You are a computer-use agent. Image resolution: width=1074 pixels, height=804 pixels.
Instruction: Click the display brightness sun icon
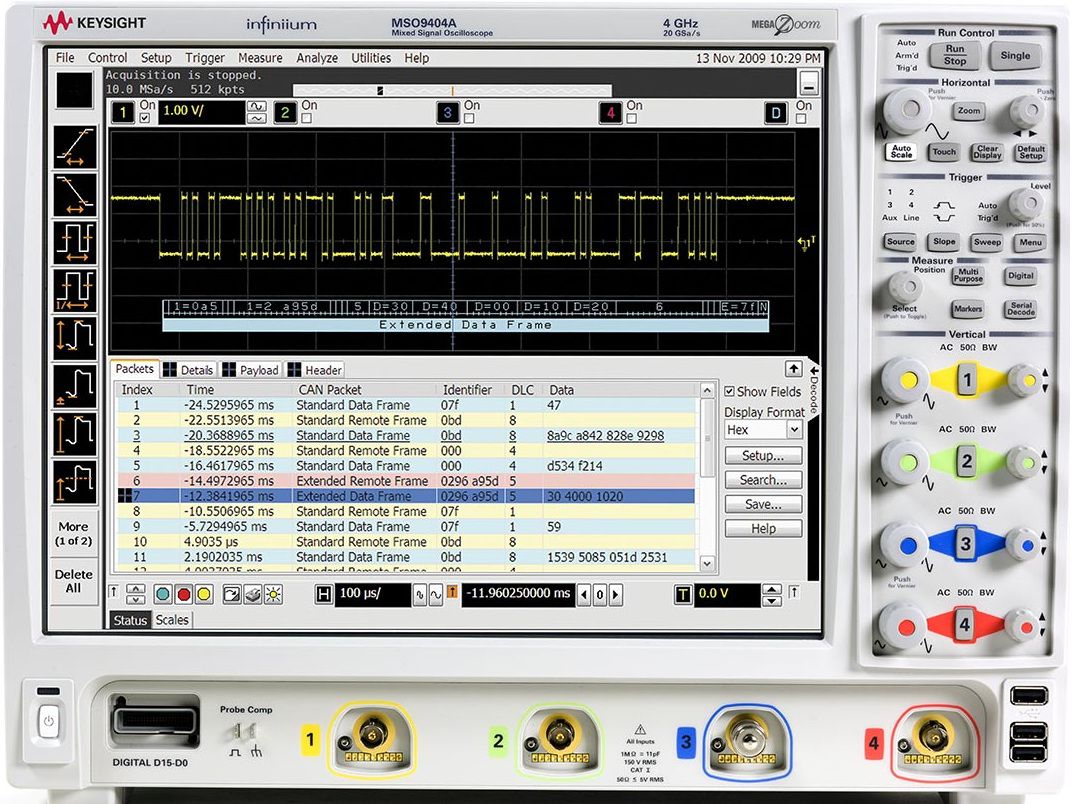coord(273,594)
